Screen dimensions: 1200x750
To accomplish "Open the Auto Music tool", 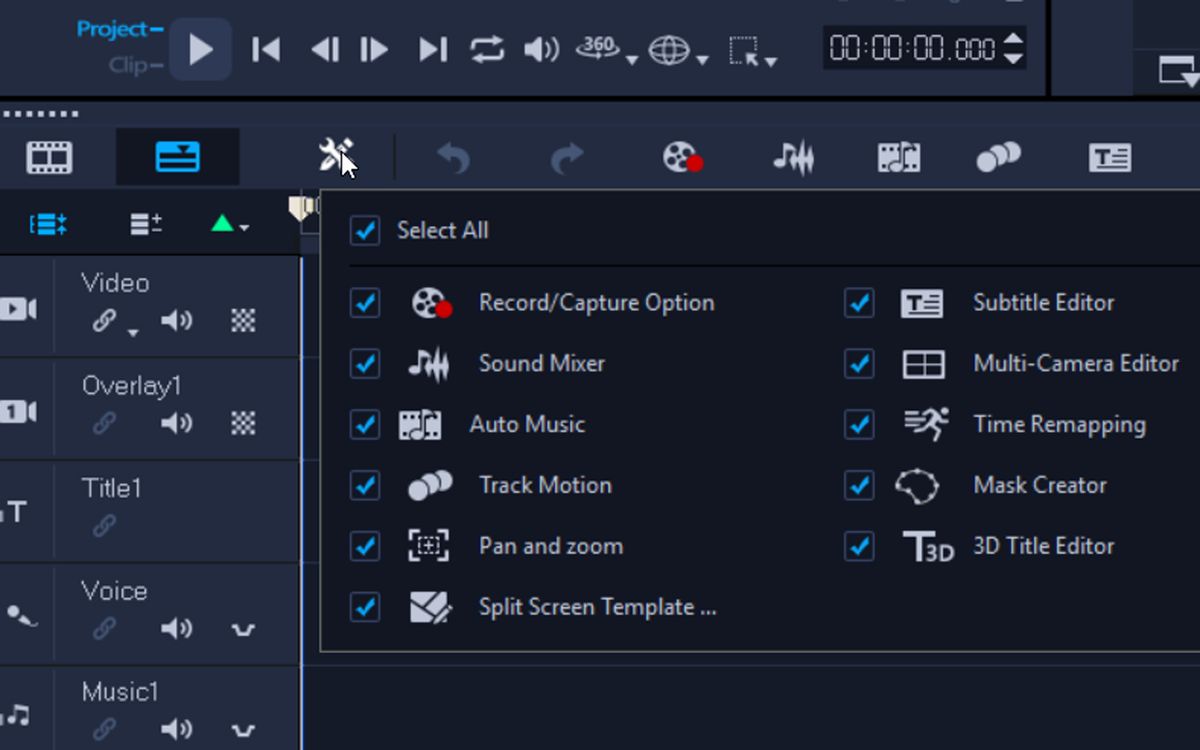I will [897, 158].
